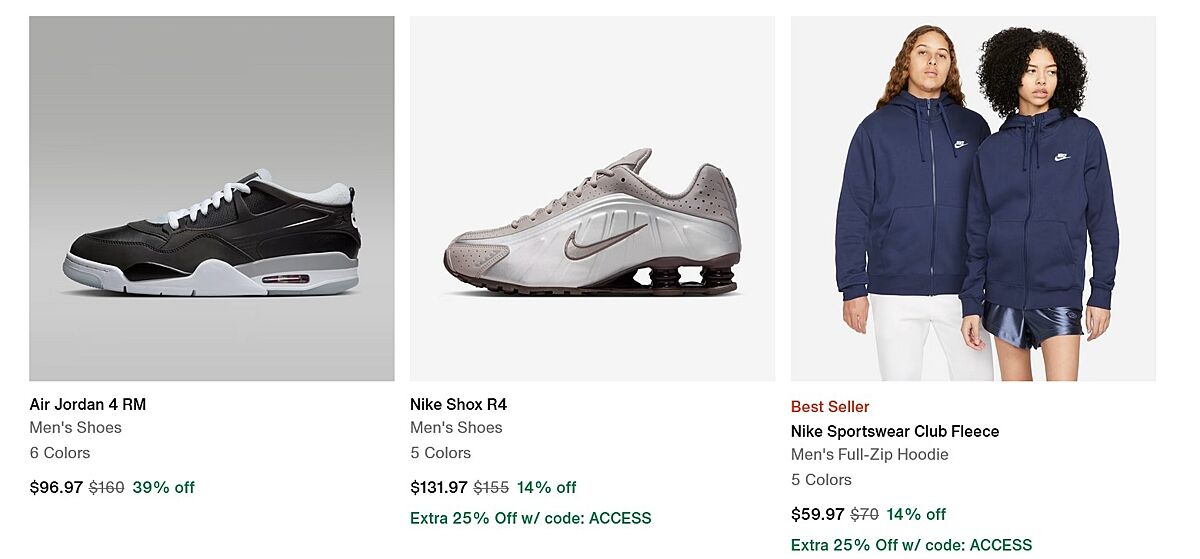1200x559 pixels.
Task: Click the $96.97 sale price
Action: (56, 488)
